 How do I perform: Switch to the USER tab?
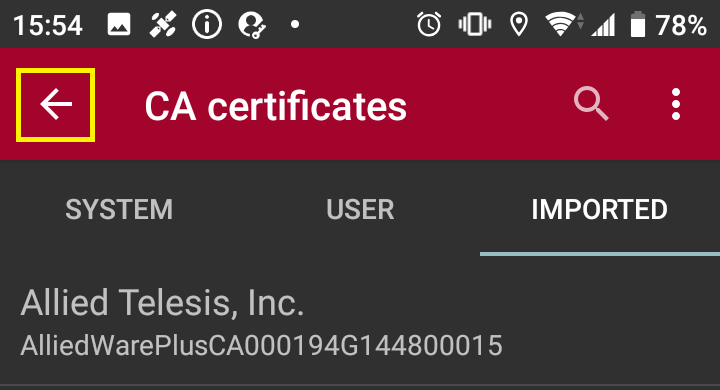[360, 209]
